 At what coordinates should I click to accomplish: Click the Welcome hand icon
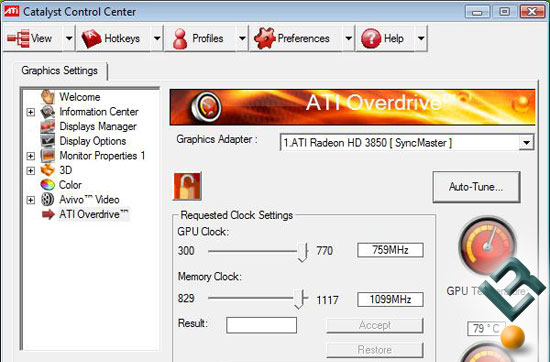click(48, 96)
